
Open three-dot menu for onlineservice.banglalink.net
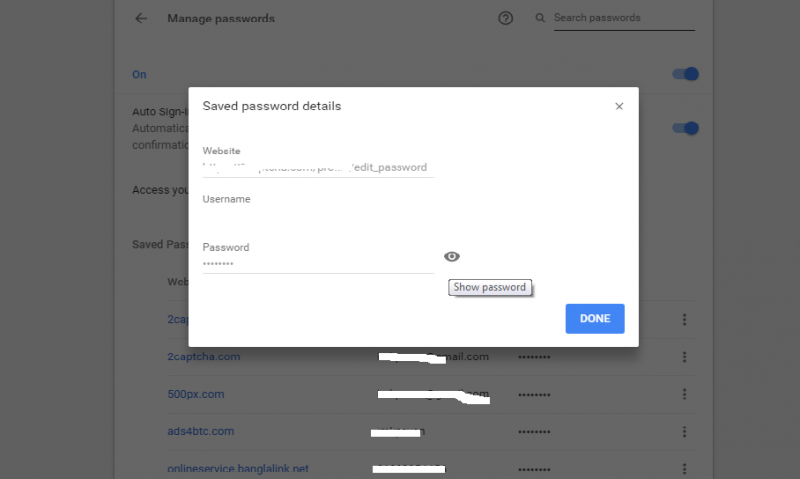[x=685, y=468]
